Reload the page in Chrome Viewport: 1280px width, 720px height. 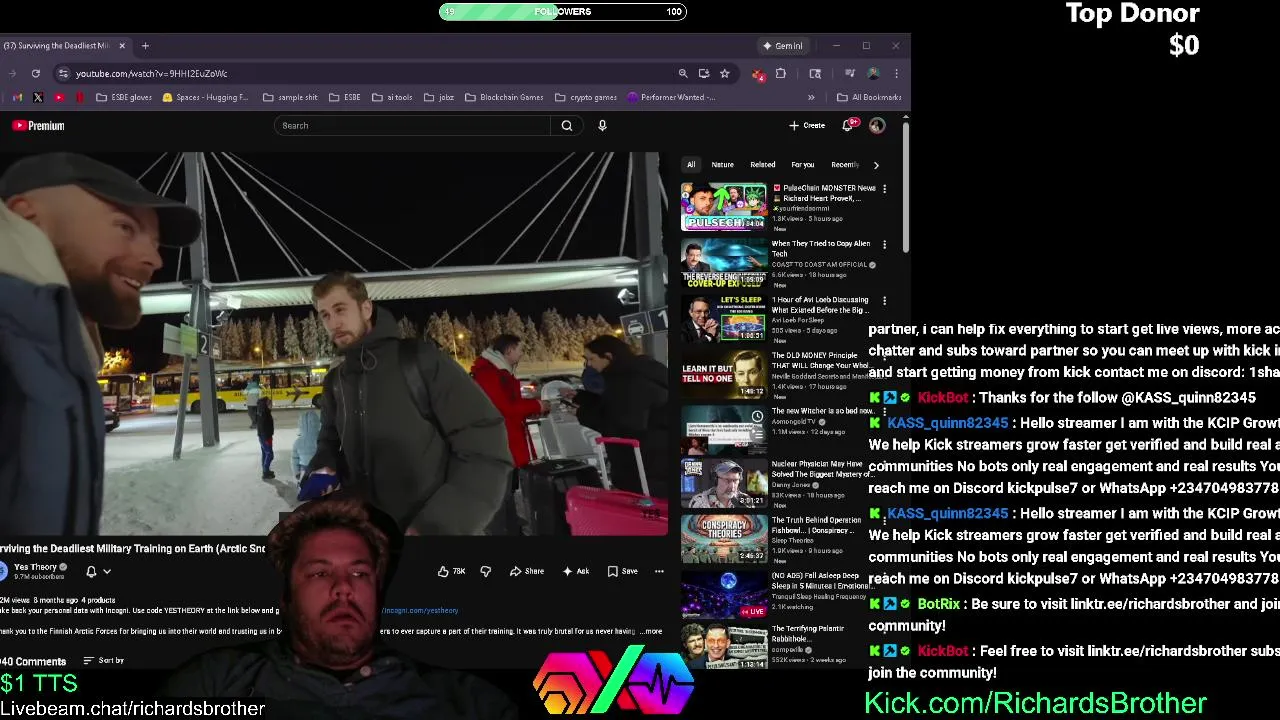(35, 73)
